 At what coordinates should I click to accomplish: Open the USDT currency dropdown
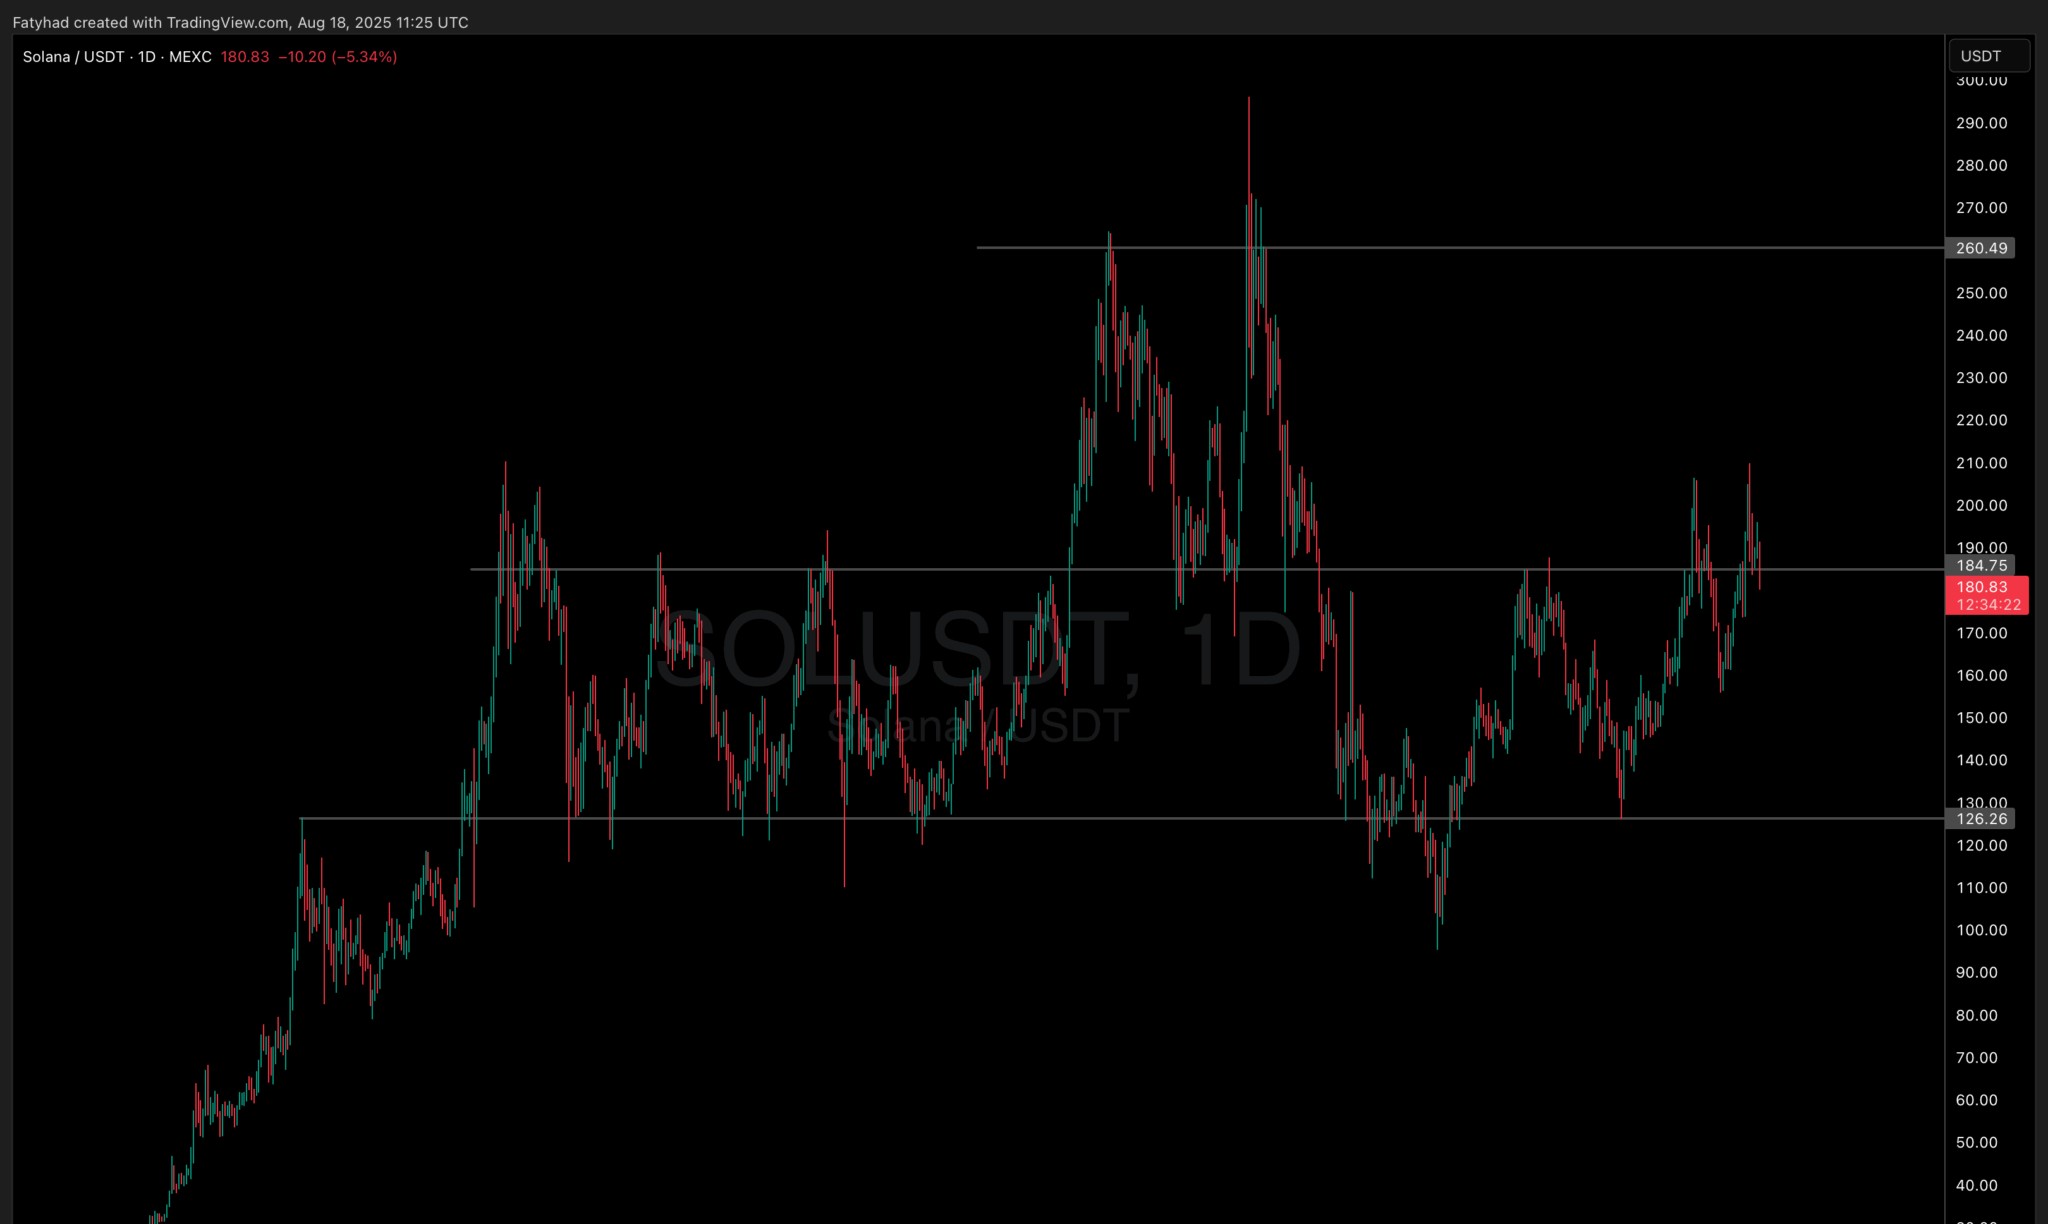(1989, 56)
